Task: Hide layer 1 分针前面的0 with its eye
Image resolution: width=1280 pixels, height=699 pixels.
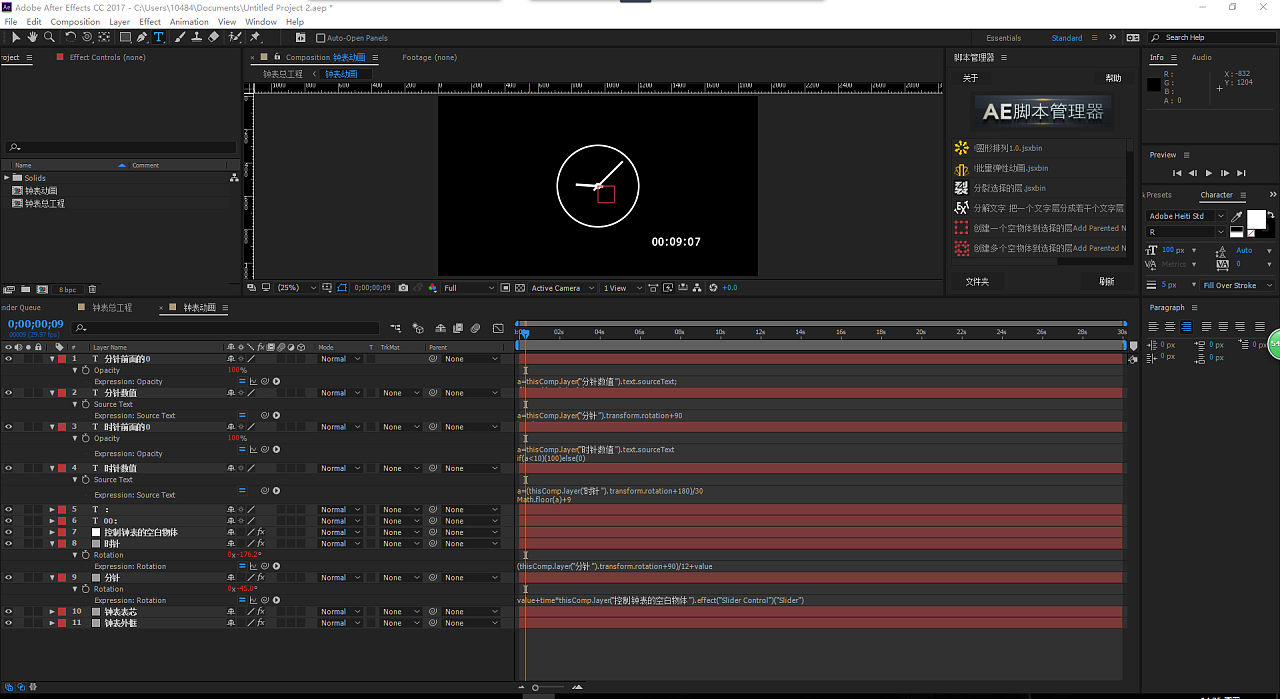Action: (8, 359)
